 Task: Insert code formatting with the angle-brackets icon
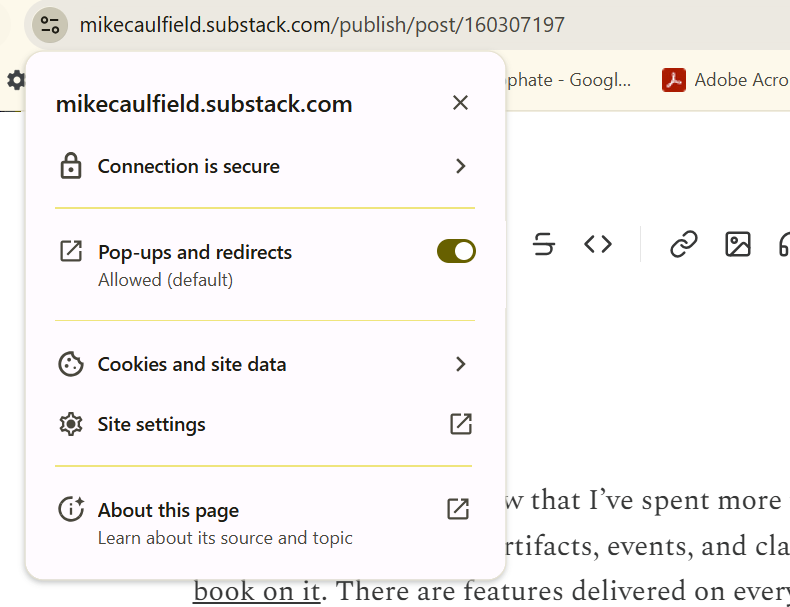tap(598, 244)
